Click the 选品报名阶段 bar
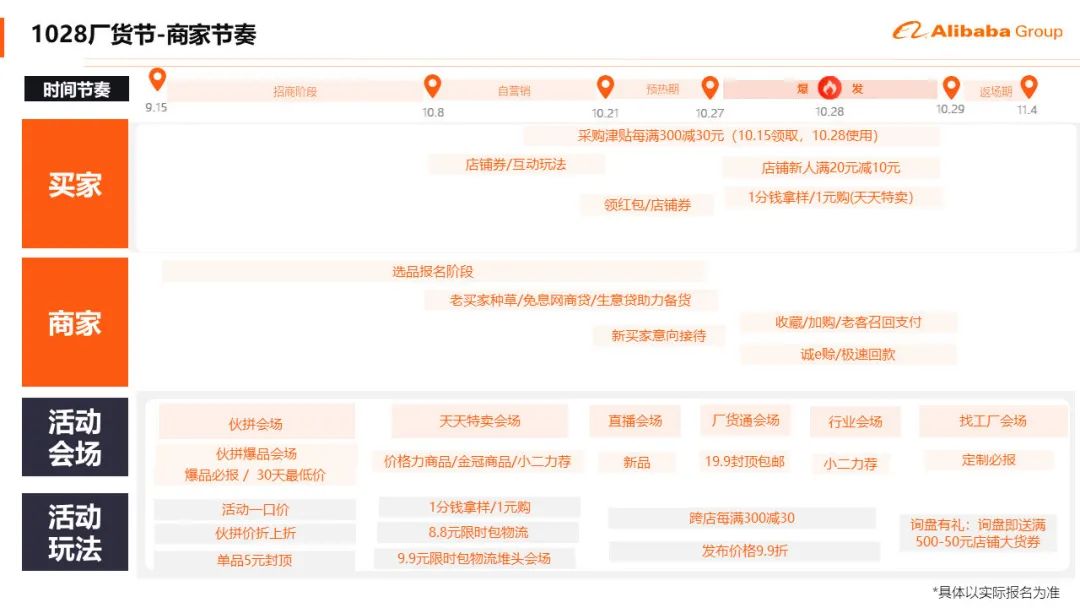 click(432, 271)
